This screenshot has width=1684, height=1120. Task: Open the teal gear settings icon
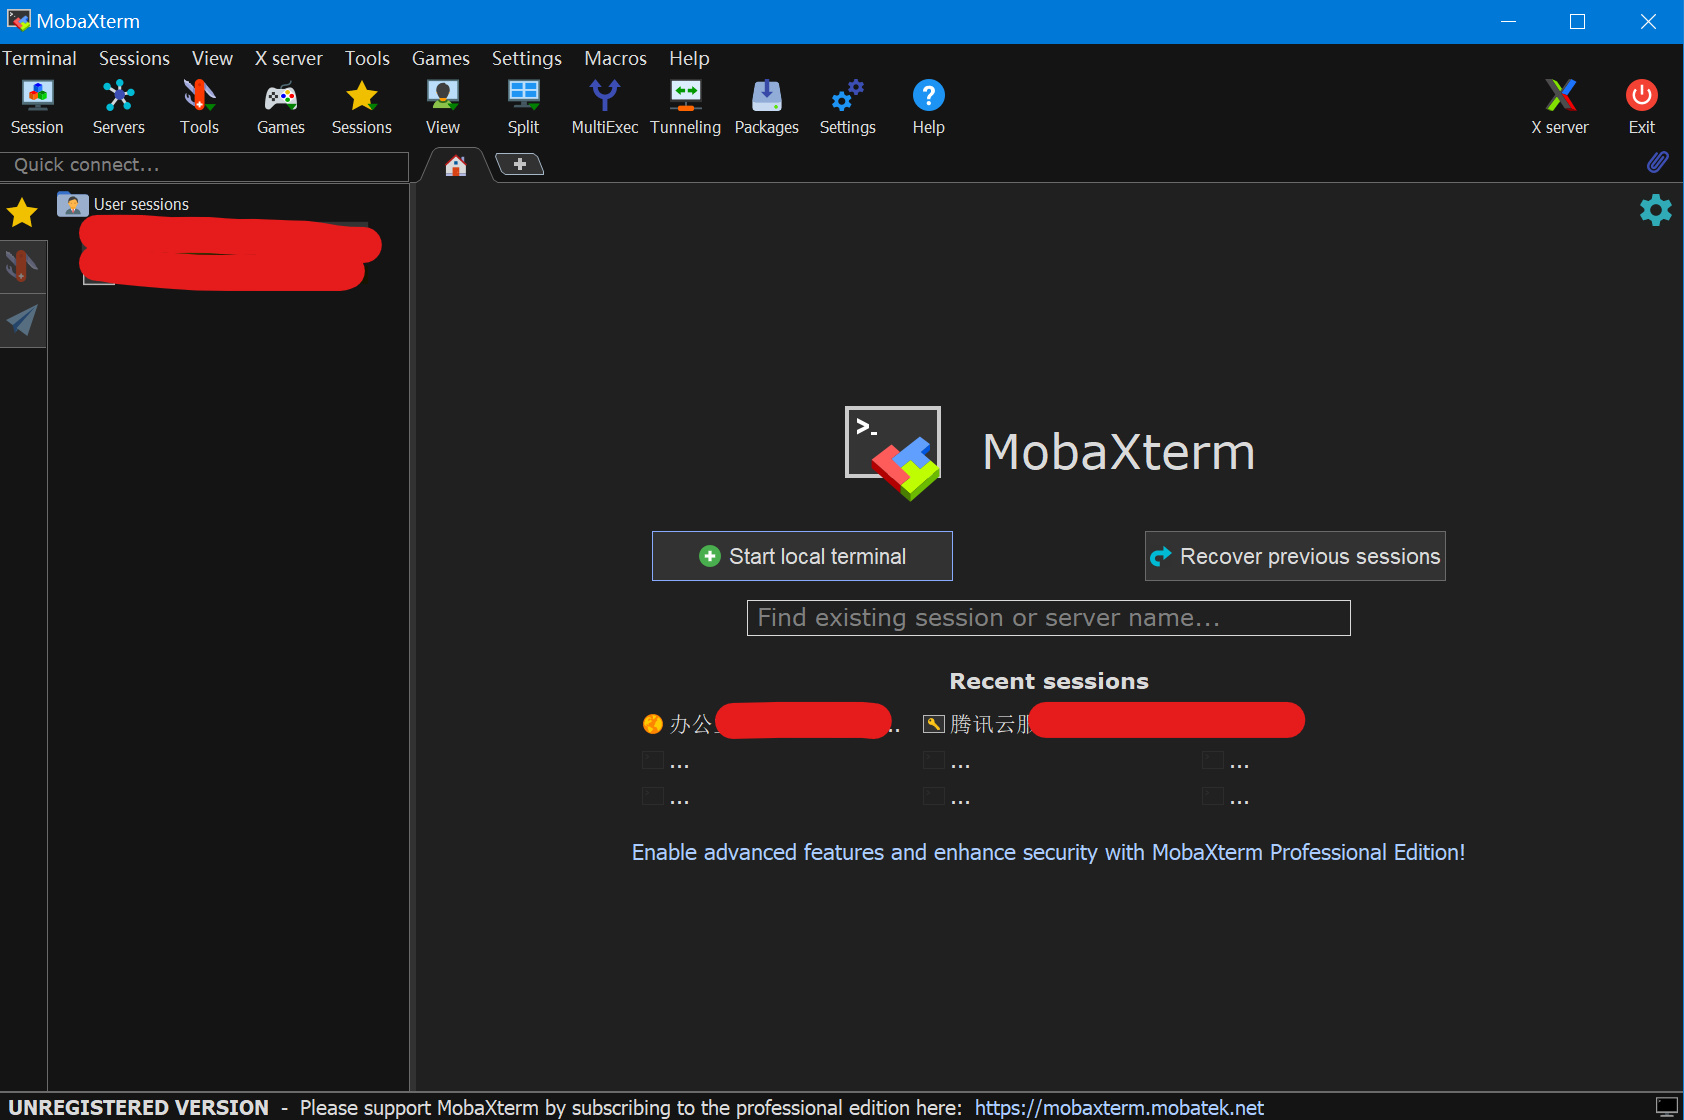tap(1655, 210)
